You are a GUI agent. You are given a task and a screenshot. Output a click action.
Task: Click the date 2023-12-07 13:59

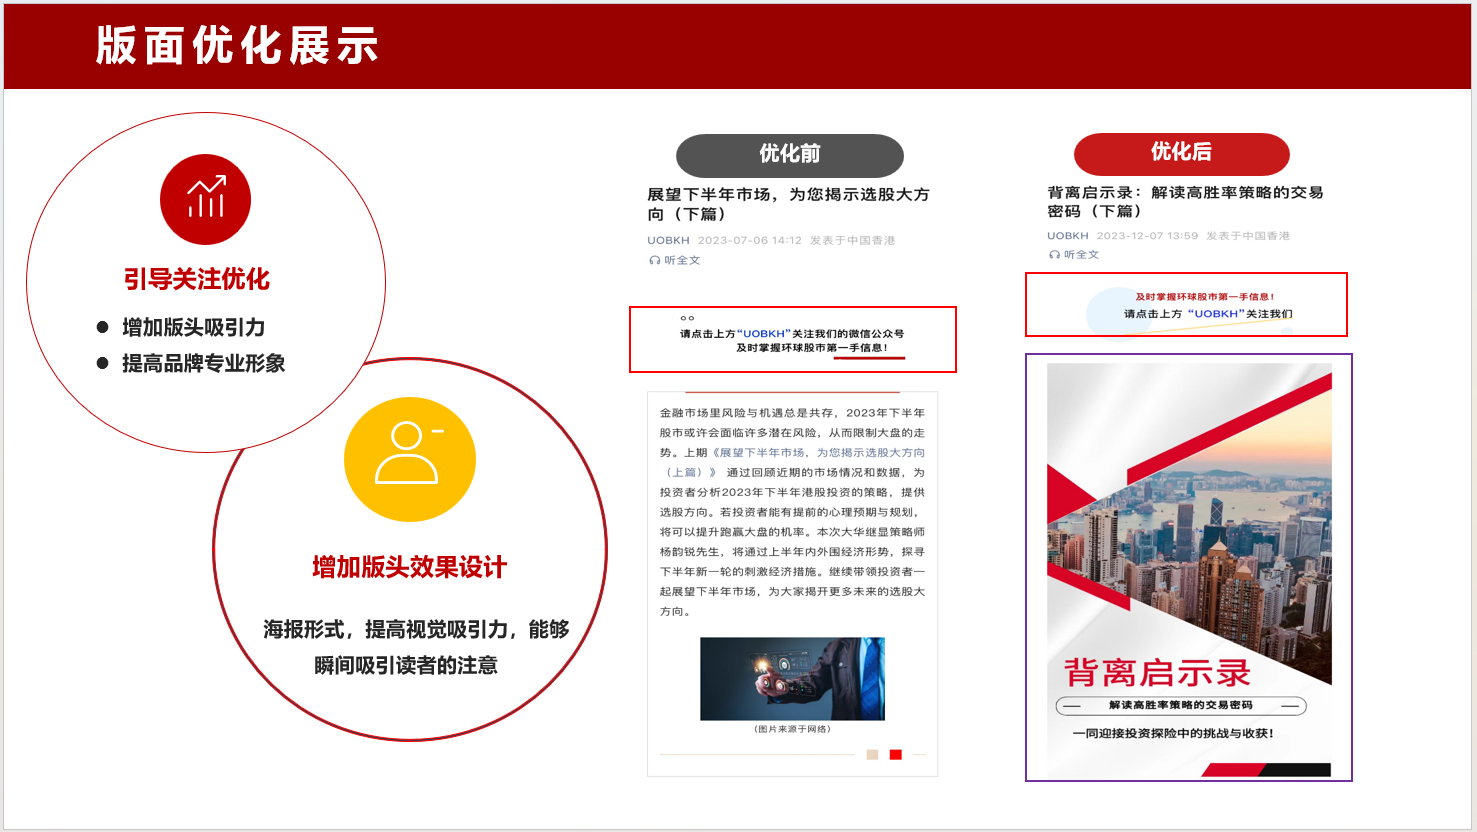click(1147, 236)
